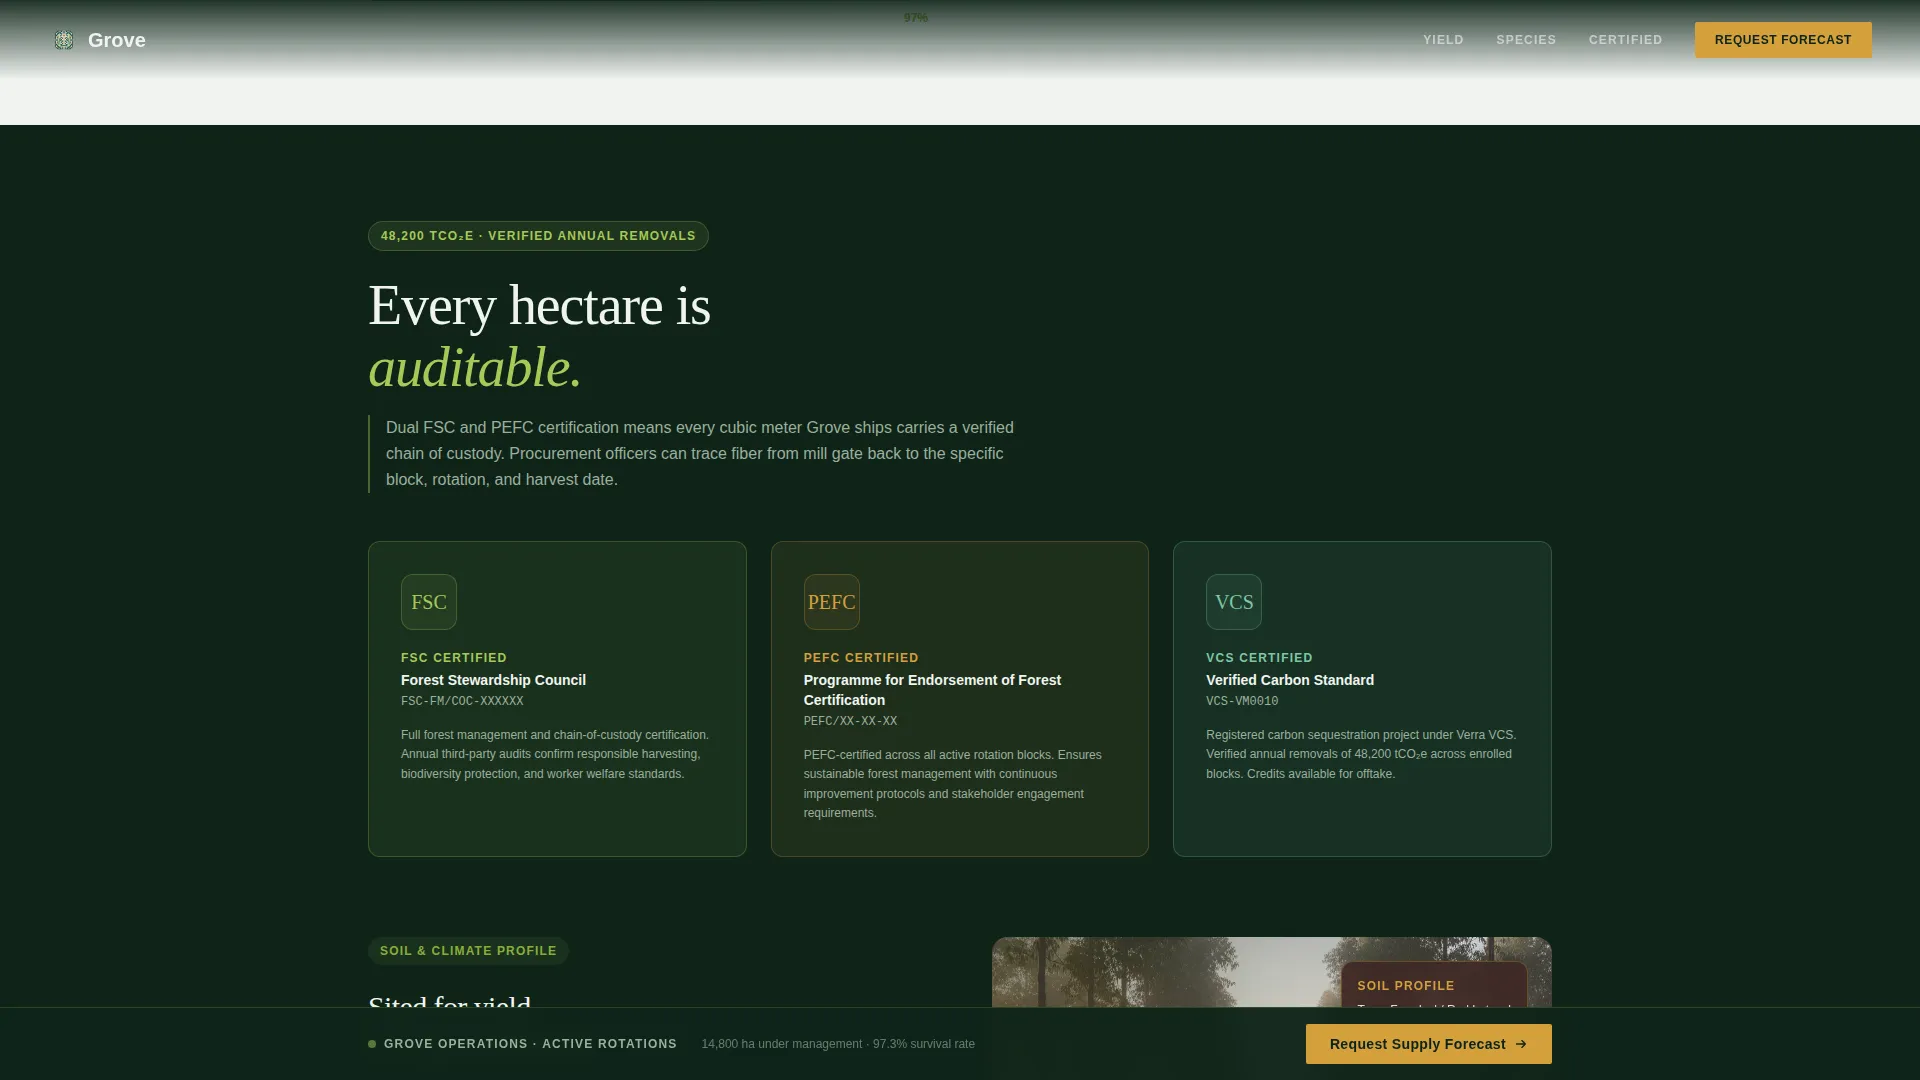The height and width of the screenshot is (1080, 1920).
Task: Click the VCS card description about Verra
Action: point(1361,754)
